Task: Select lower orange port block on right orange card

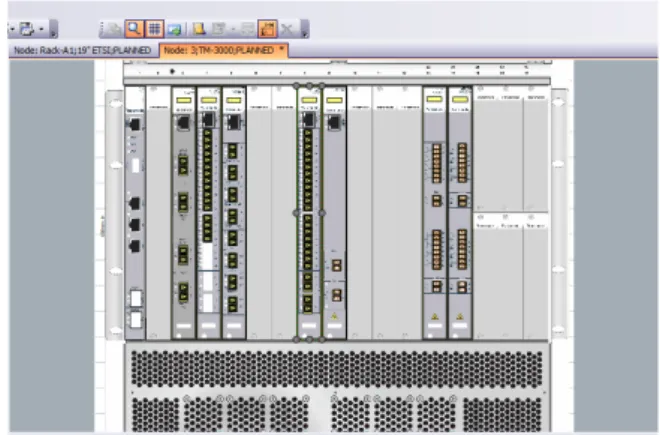Action: click(x=462, y=249)
